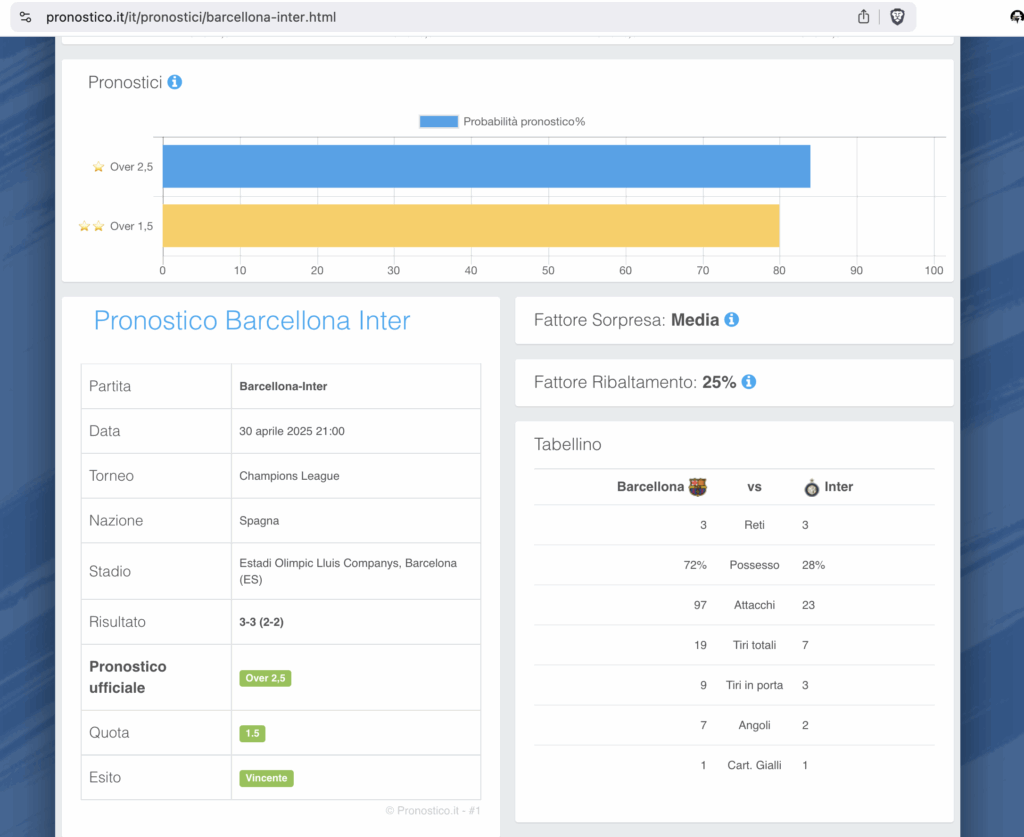The height and width of the screenshot is (837, 1024).
Task: Click the green 1.5 quota badge
Action: [x=252, y=733]
